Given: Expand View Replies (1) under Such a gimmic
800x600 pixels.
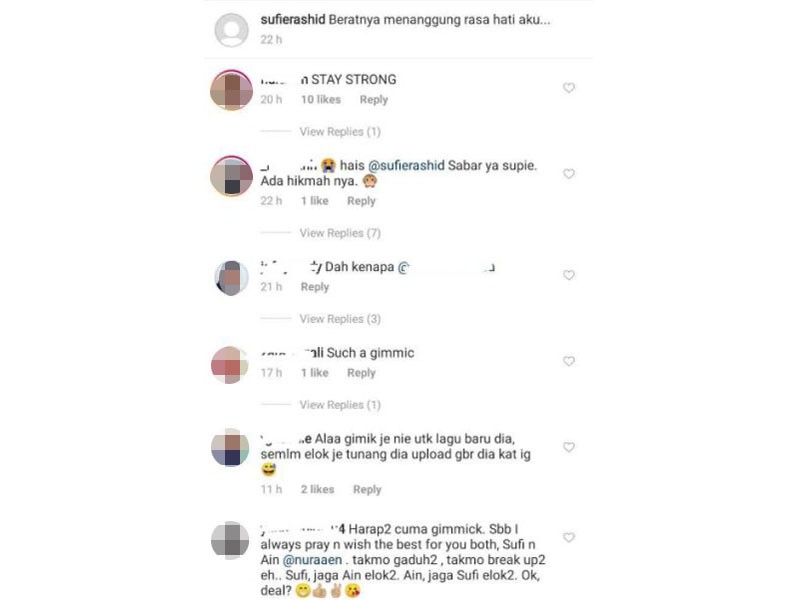Looking at the screenshot, I should point(340,405).
